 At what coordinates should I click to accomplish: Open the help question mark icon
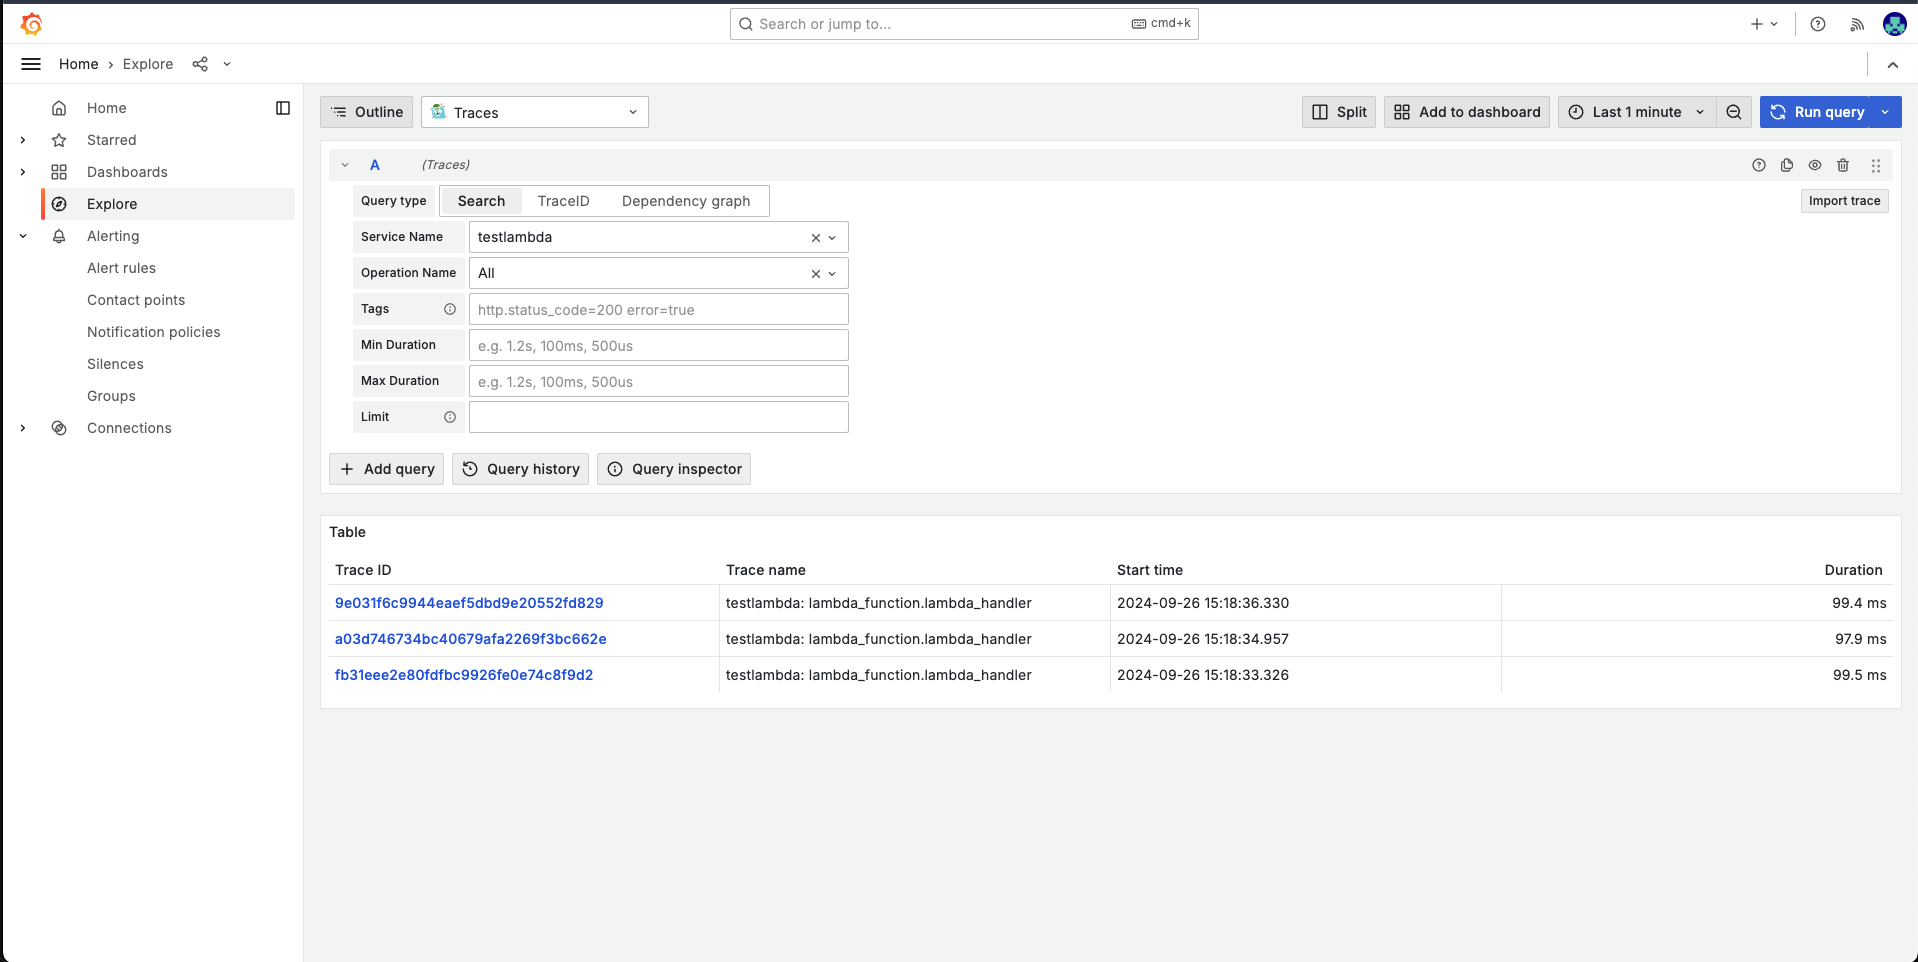[1818, 24]
